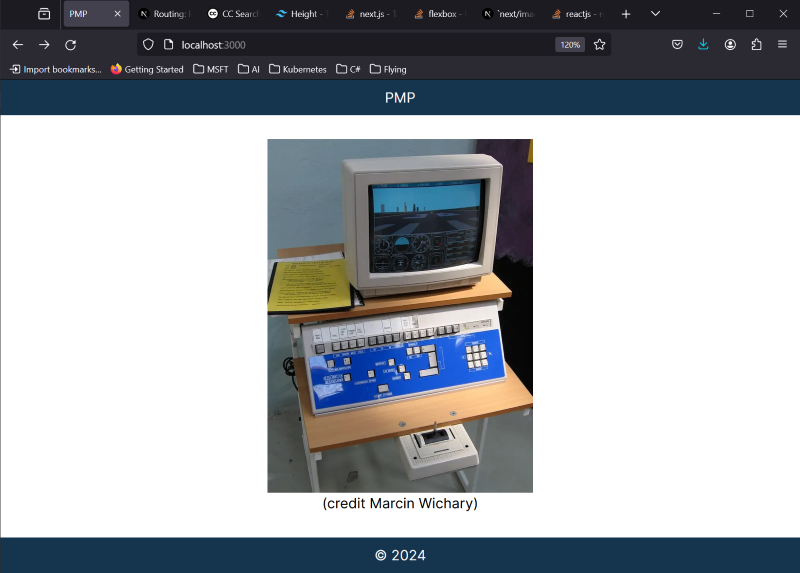Open a new tab with plus button
The image size is (800, 573).
(626, 14)
